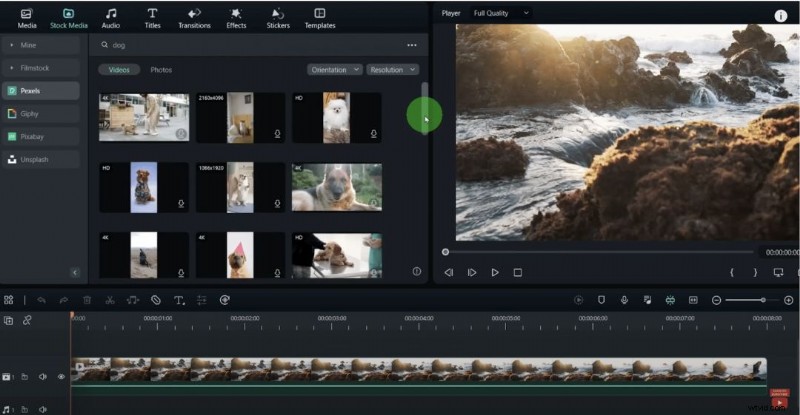Zoom in the timeline plus button

[788, 300]
